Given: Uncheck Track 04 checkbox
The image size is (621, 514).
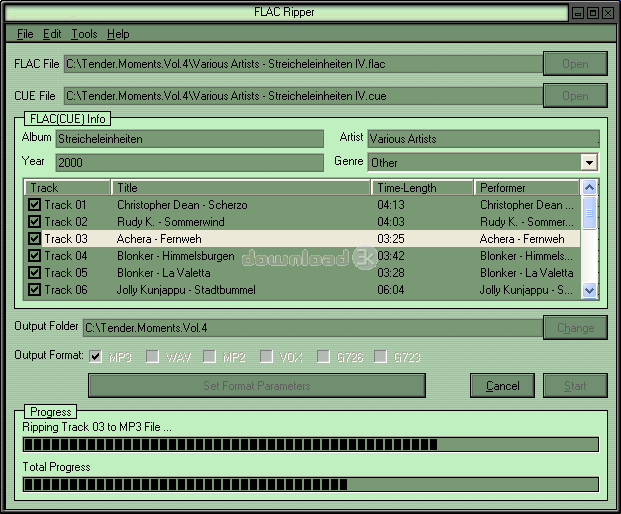Looking at the screenshot, I should pos(34,256).
